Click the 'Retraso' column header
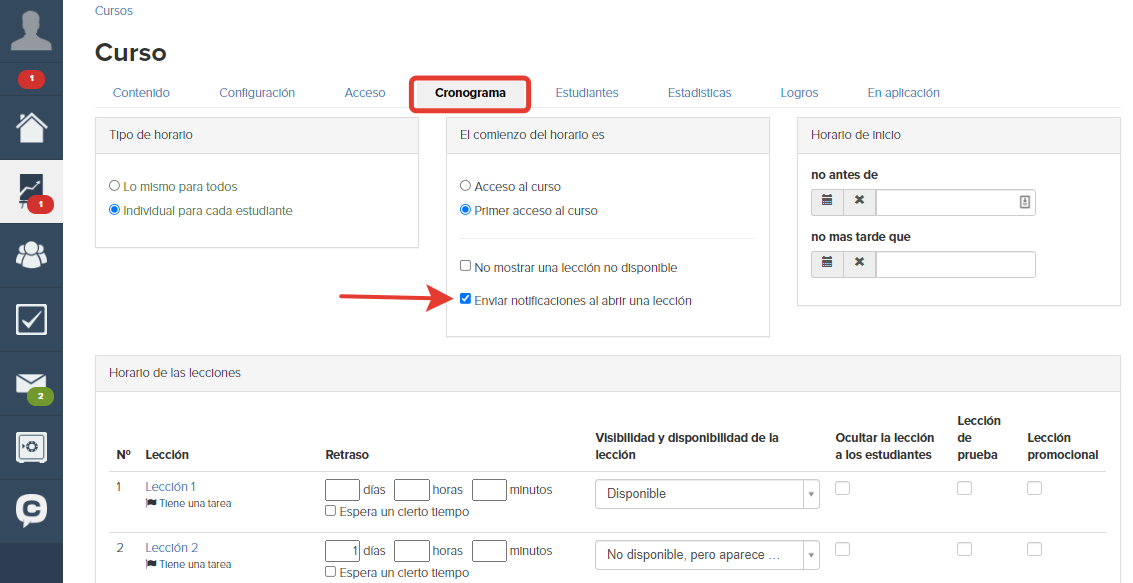Image resolution: width=1133 pixels, height=583 pixels. (347, 455)
